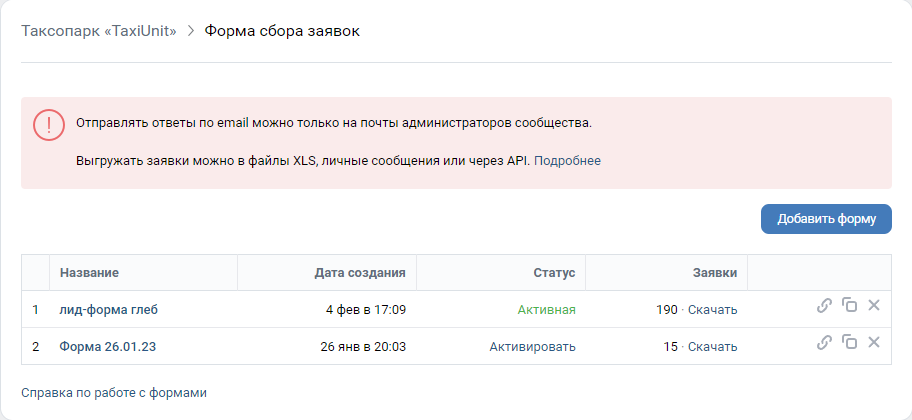Open the лид-форма глеб form

pyautogui.click(x=108, y=310)
